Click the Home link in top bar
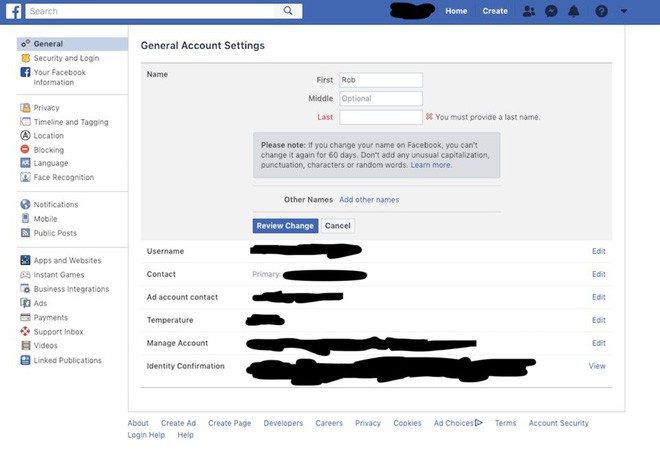The image size is (660, 450). point(456,11)
